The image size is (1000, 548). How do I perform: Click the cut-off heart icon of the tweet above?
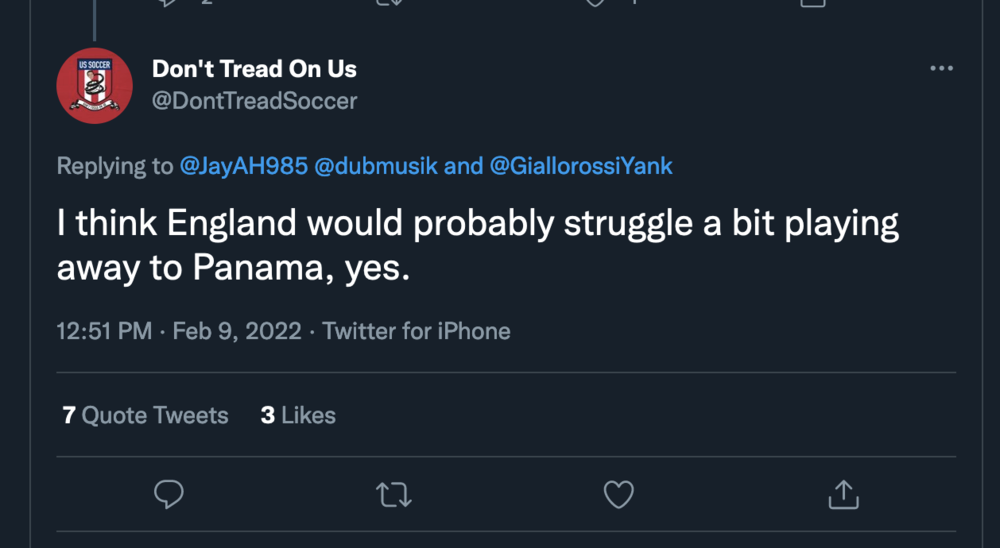(x=596, y=3)
